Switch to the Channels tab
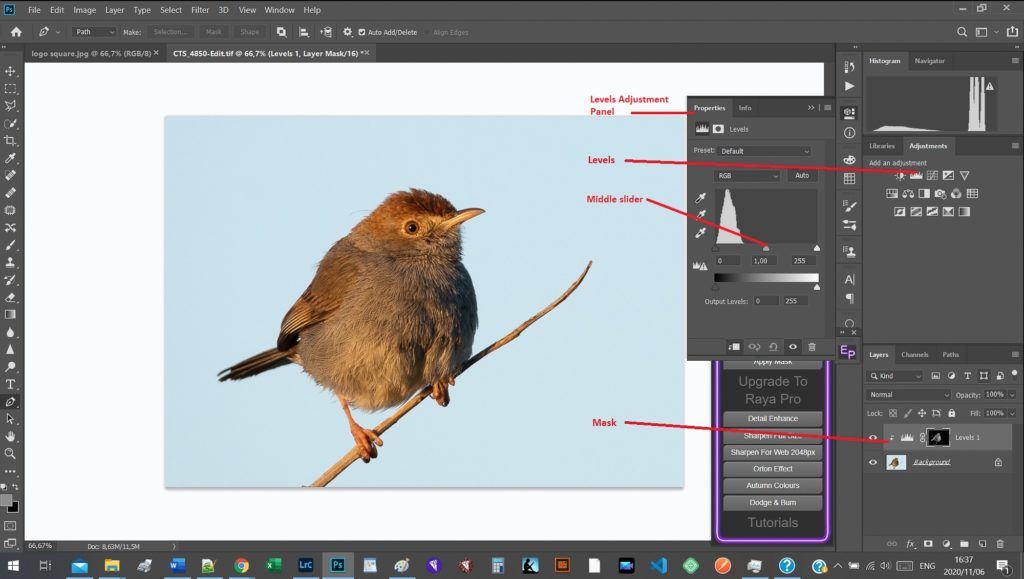The image size is (1024, 579). coord(914,355)
